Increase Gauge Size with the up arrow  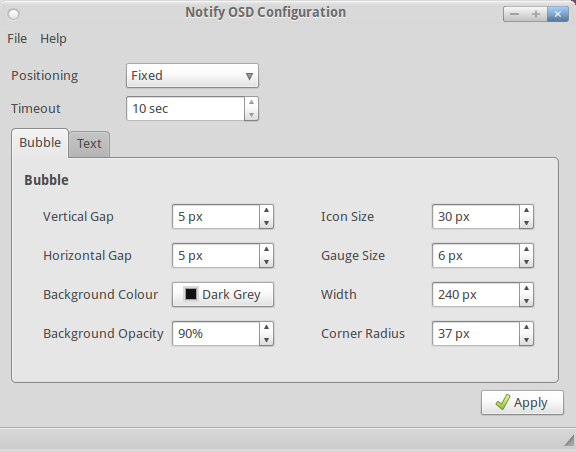(x=526, y=250)
